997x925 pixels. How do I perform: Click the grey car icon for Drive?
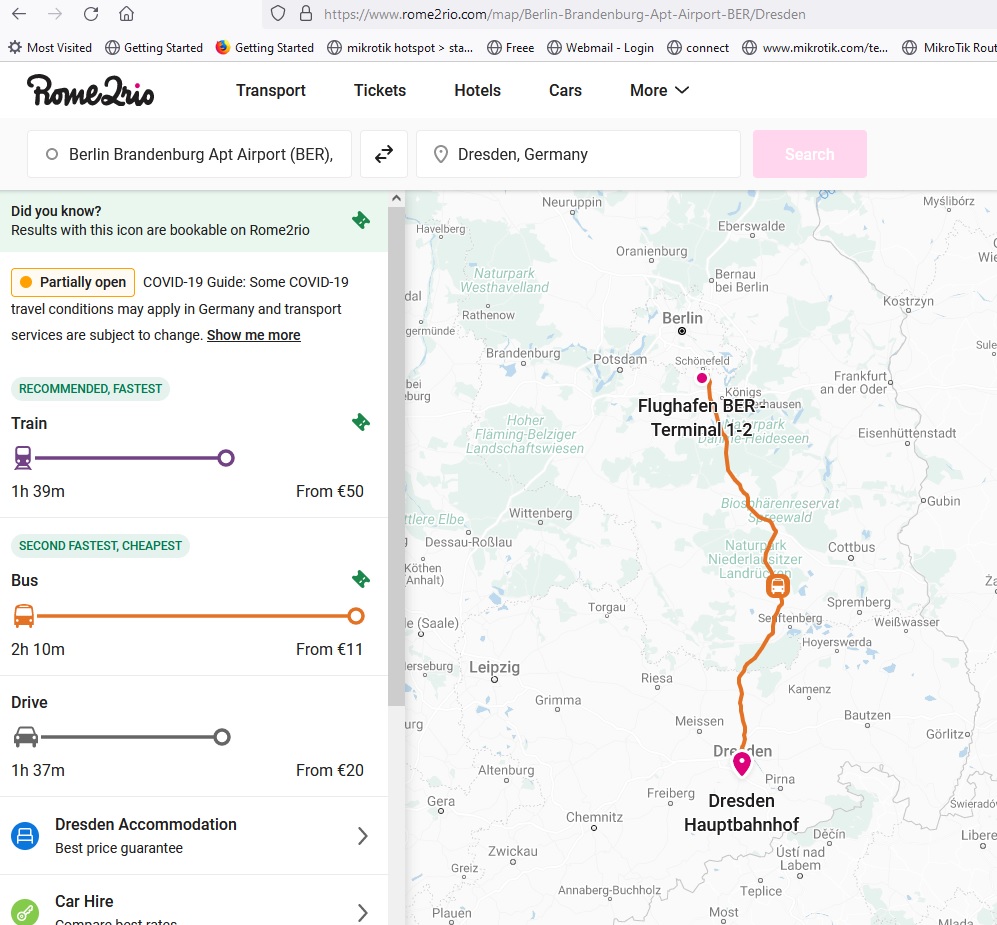click(x=26, y=737)
